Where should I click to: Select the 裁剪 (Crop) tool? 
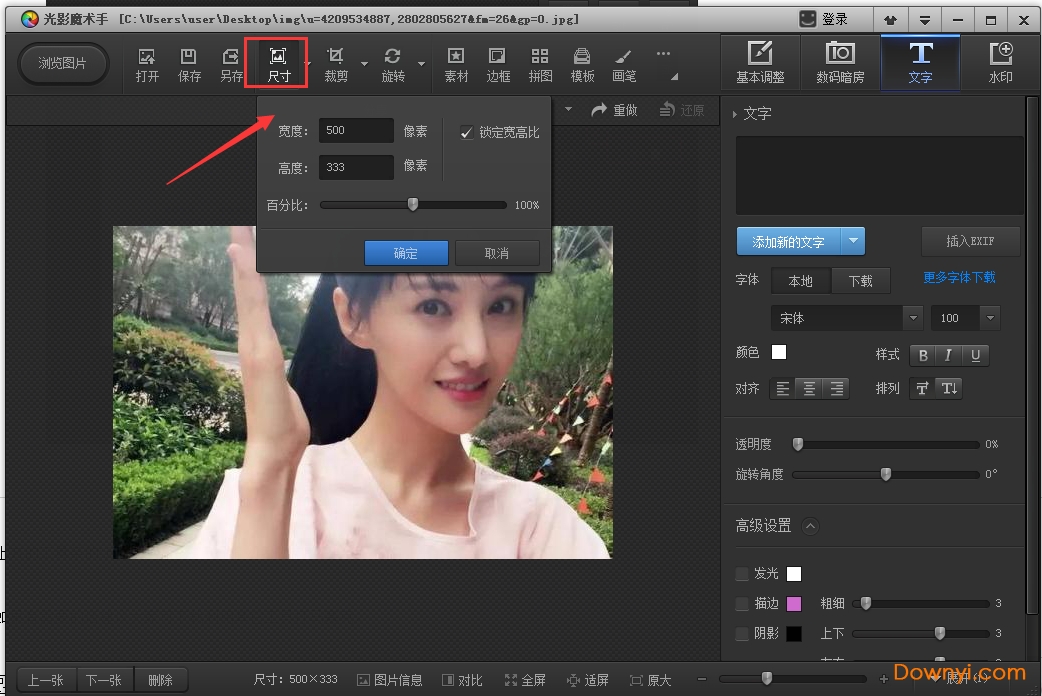pos(336,65)
